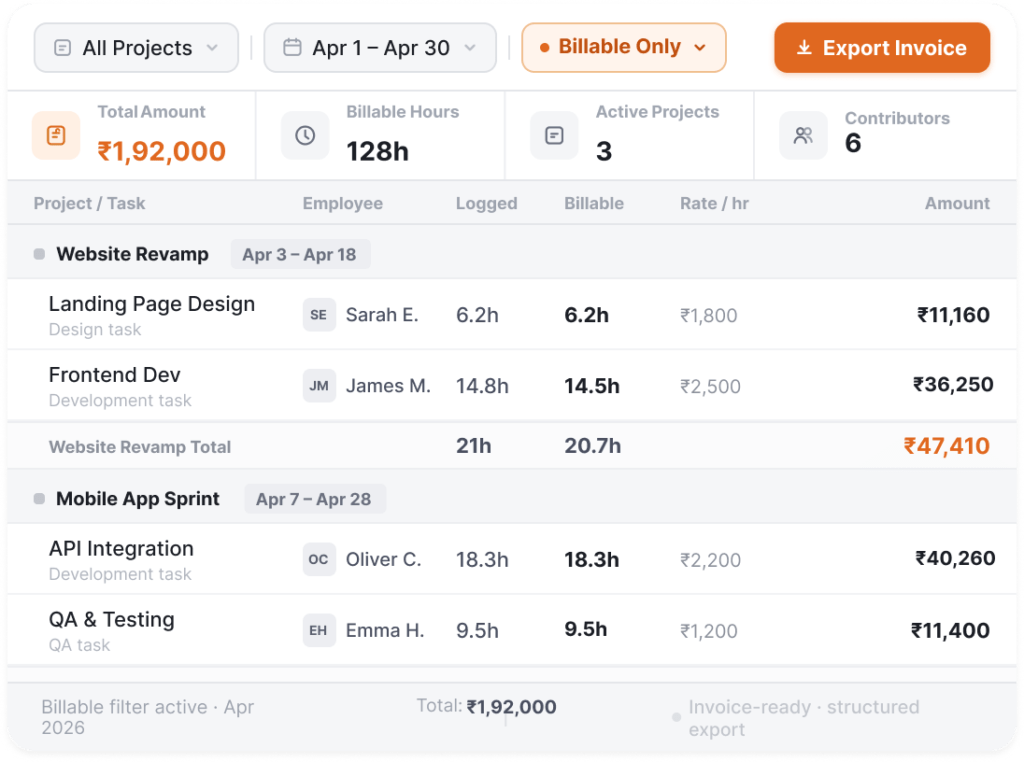Toggle the Billable Only filter
This screenshot has height=762, width=1024.
pos(624,48)
